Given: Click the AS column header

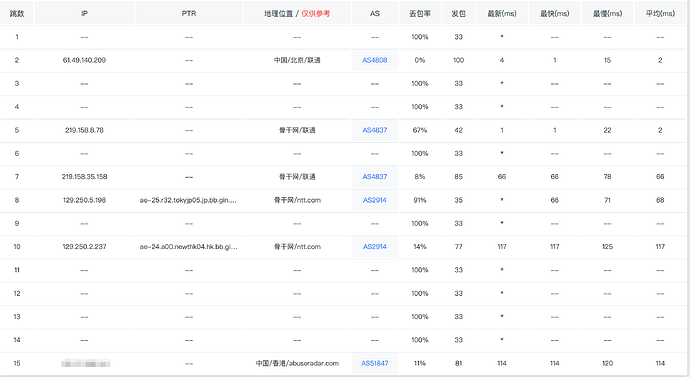Looking at the screenshot, I should click(x=374, y=14).
